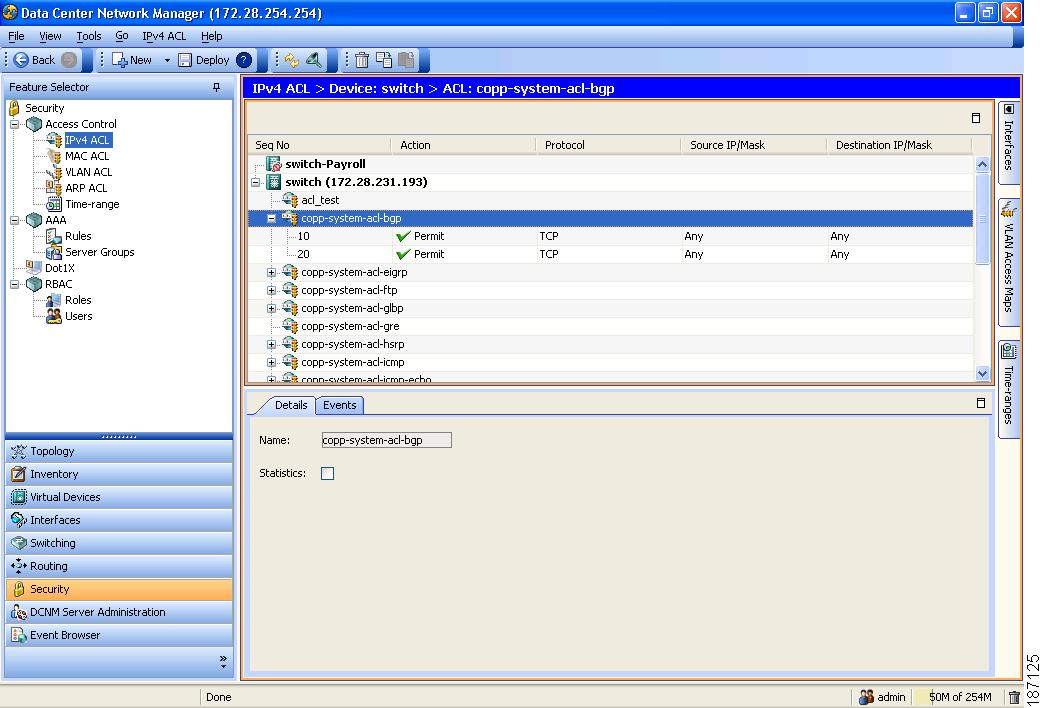Image resolution: width=1044 pixels, height=708 pixels.
Task: Pin the Feature Selector panel
Action: (x=217, y=88)
